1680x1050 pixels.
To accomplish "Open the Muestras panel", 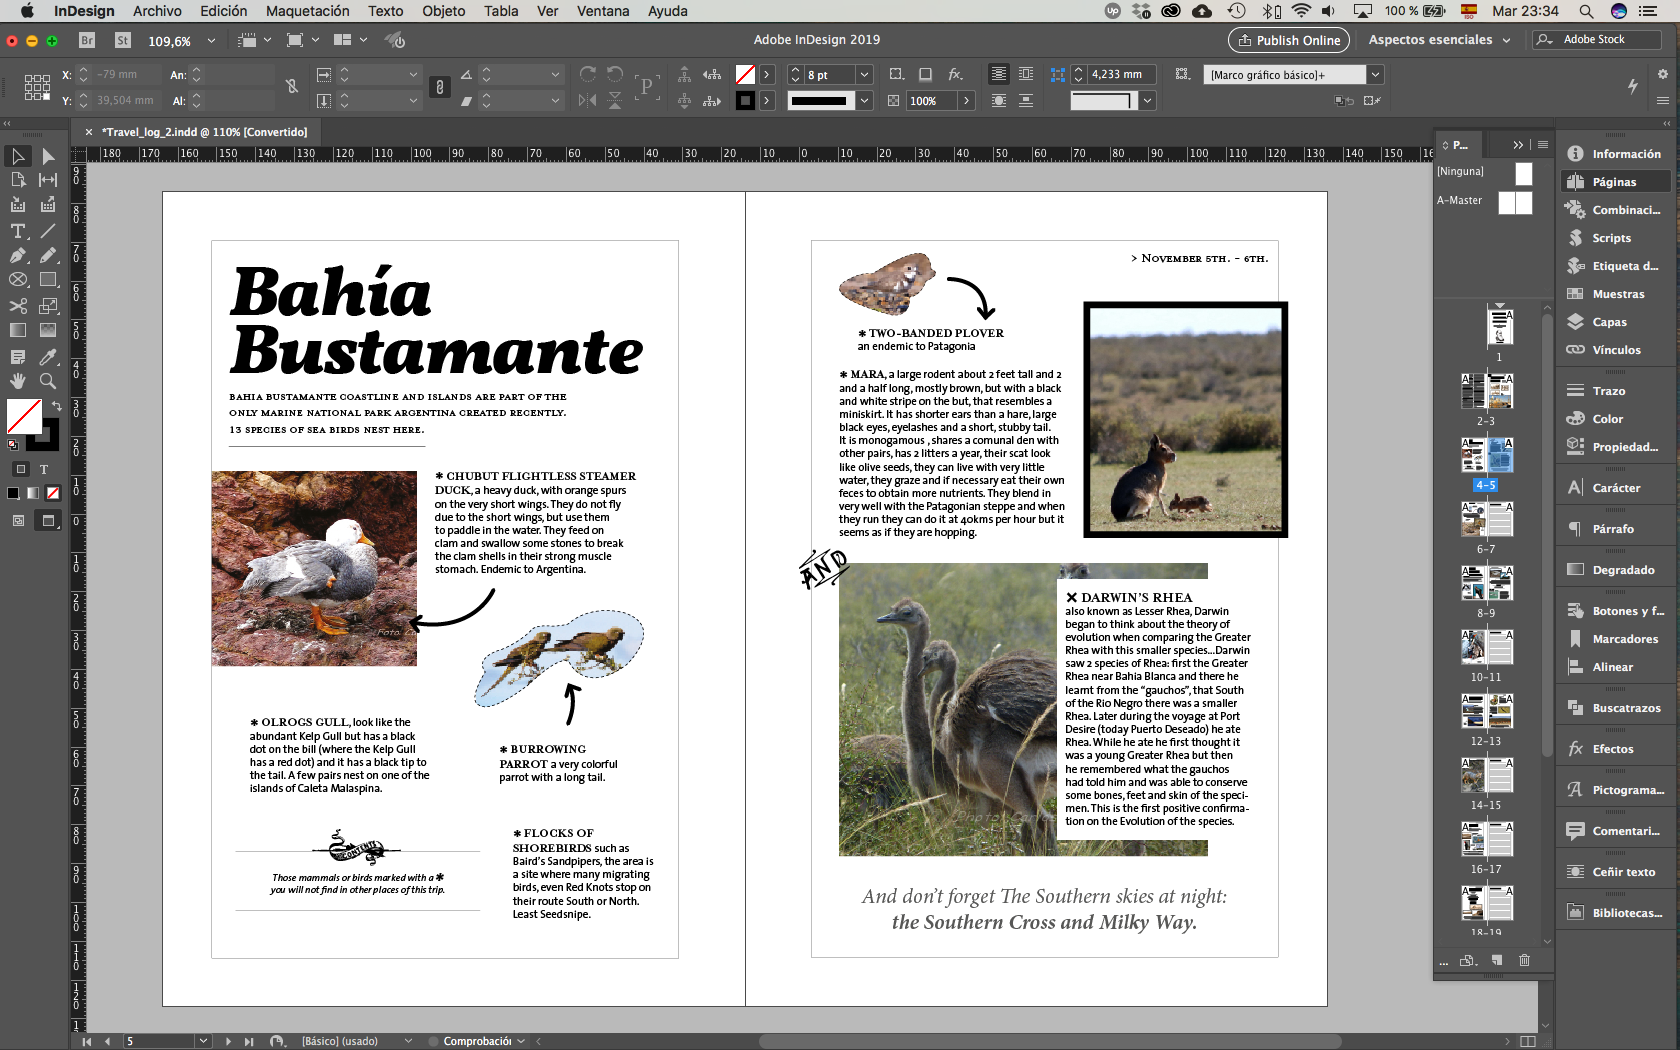I will click(x=1617, y=294).
